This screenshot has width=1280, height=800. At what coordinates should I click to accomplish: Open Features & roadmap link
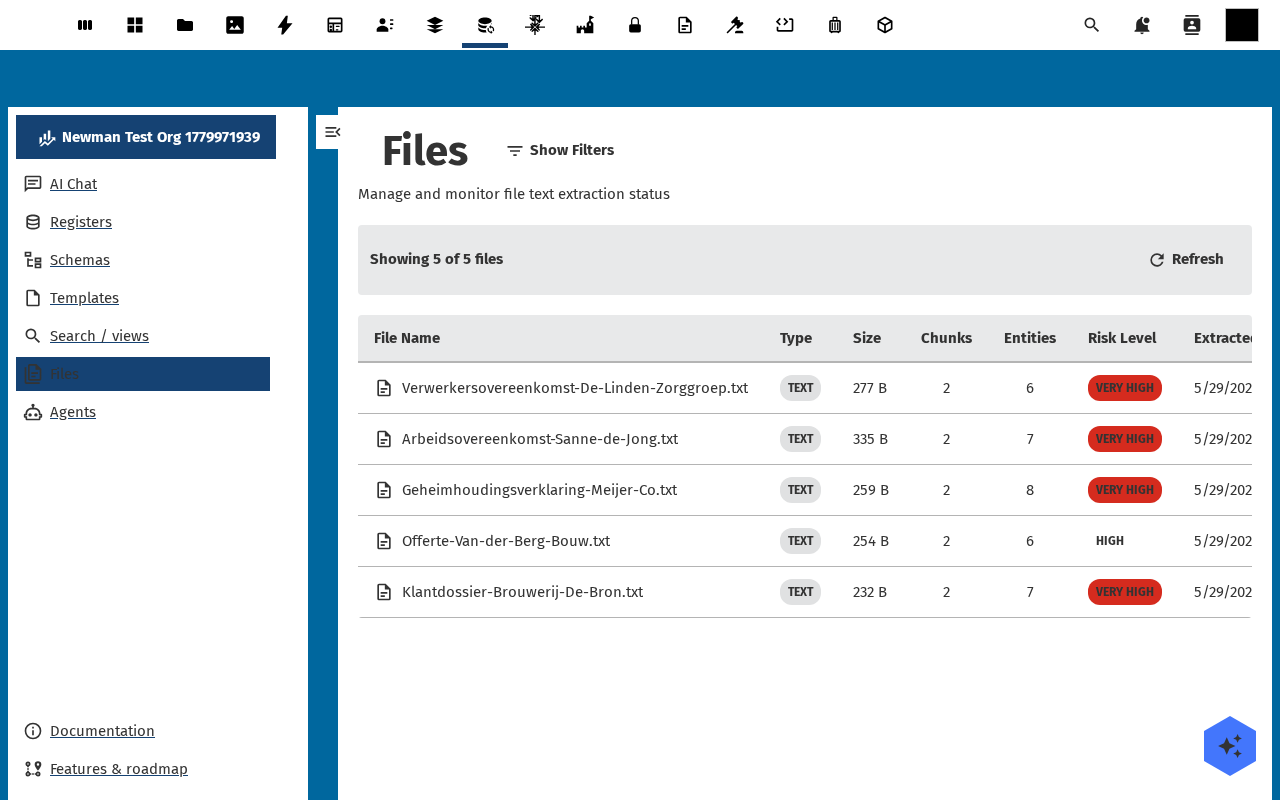119,769
